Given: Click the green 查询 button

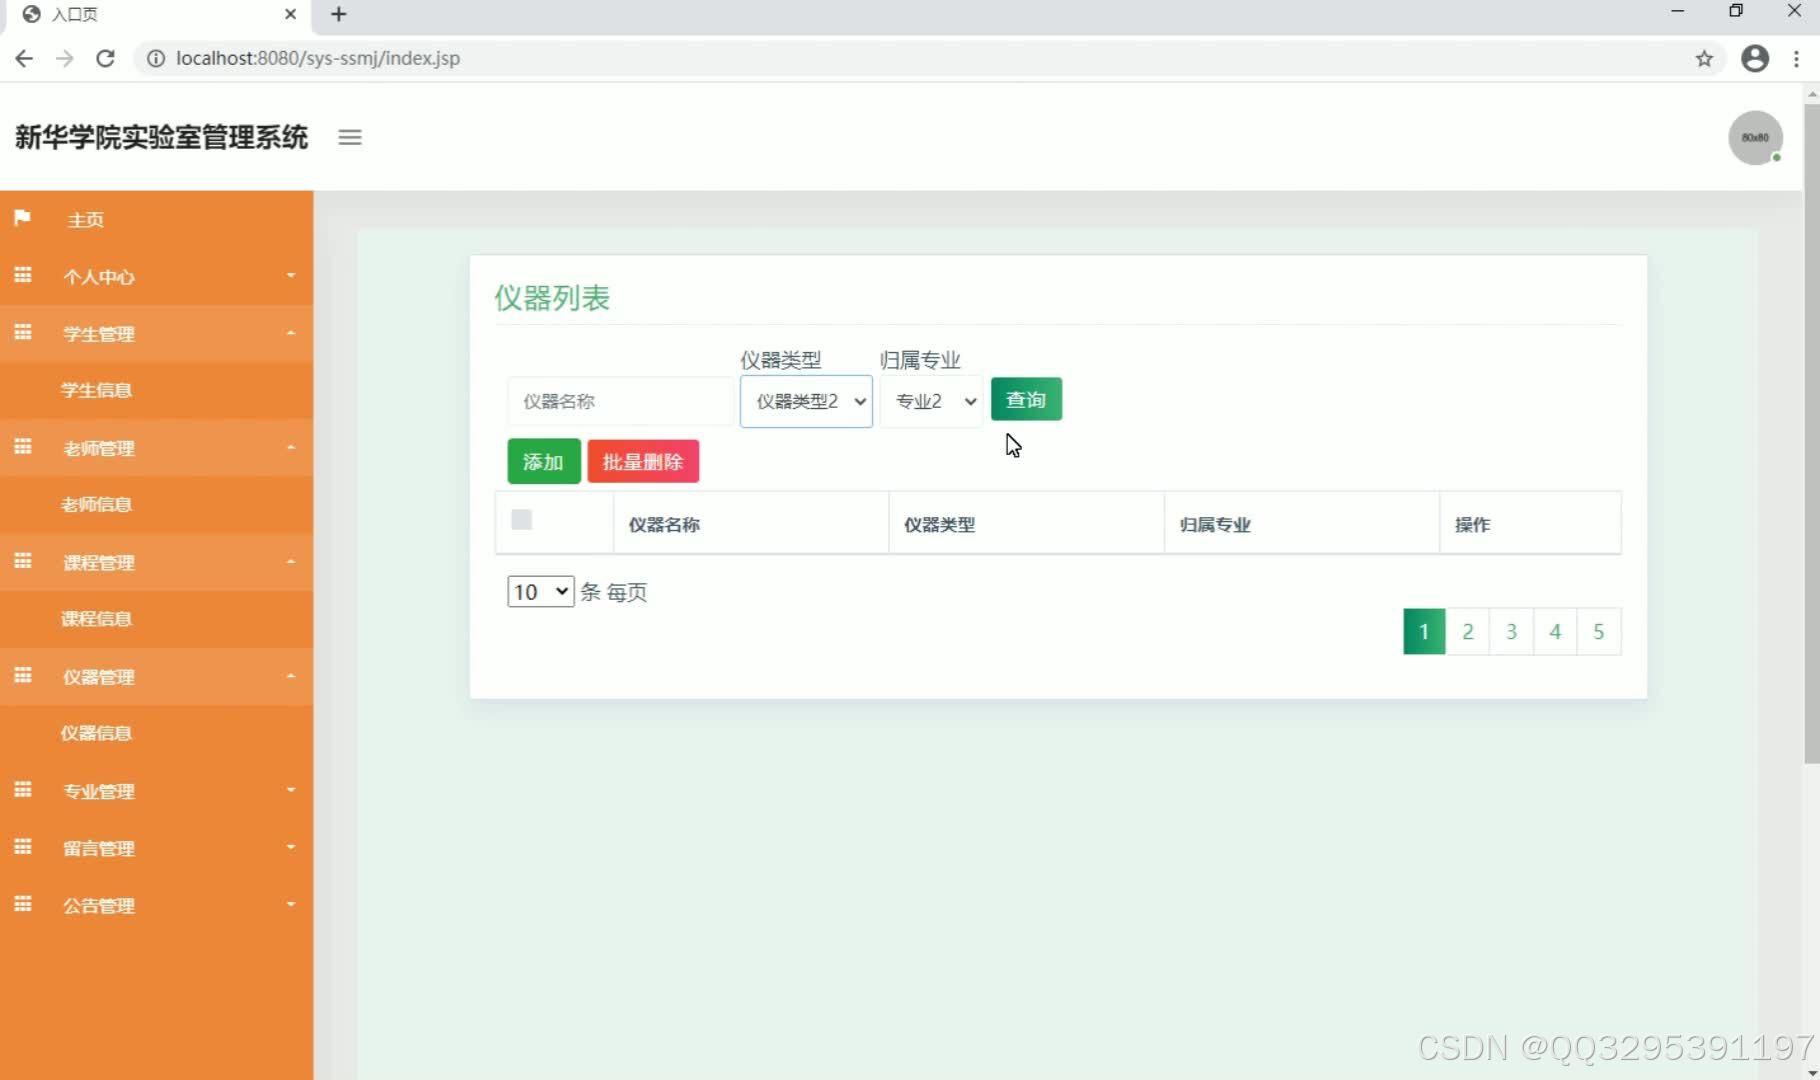Looking at the screenshot, I should point(1026,399).
